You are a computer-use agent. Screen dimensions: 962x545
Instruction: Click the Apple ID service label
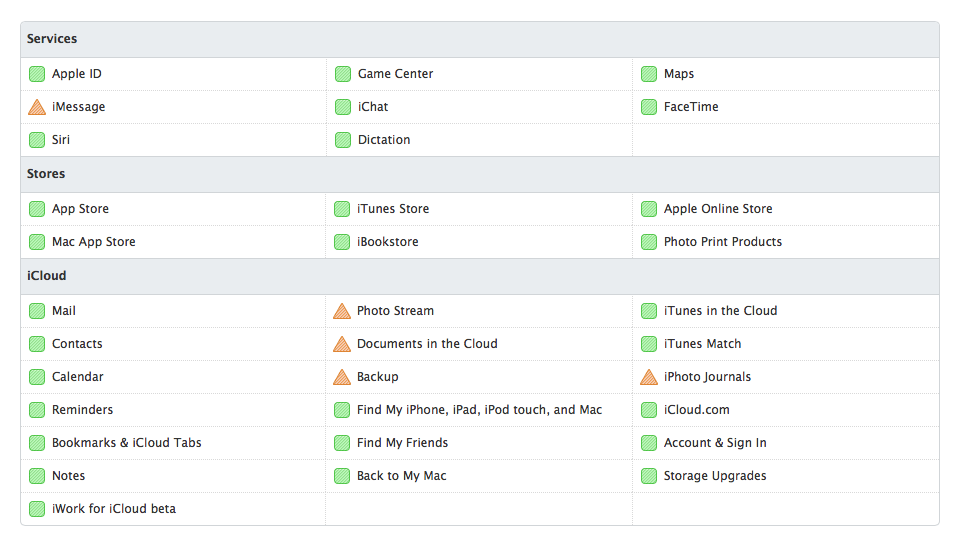[x=77, y=74]
